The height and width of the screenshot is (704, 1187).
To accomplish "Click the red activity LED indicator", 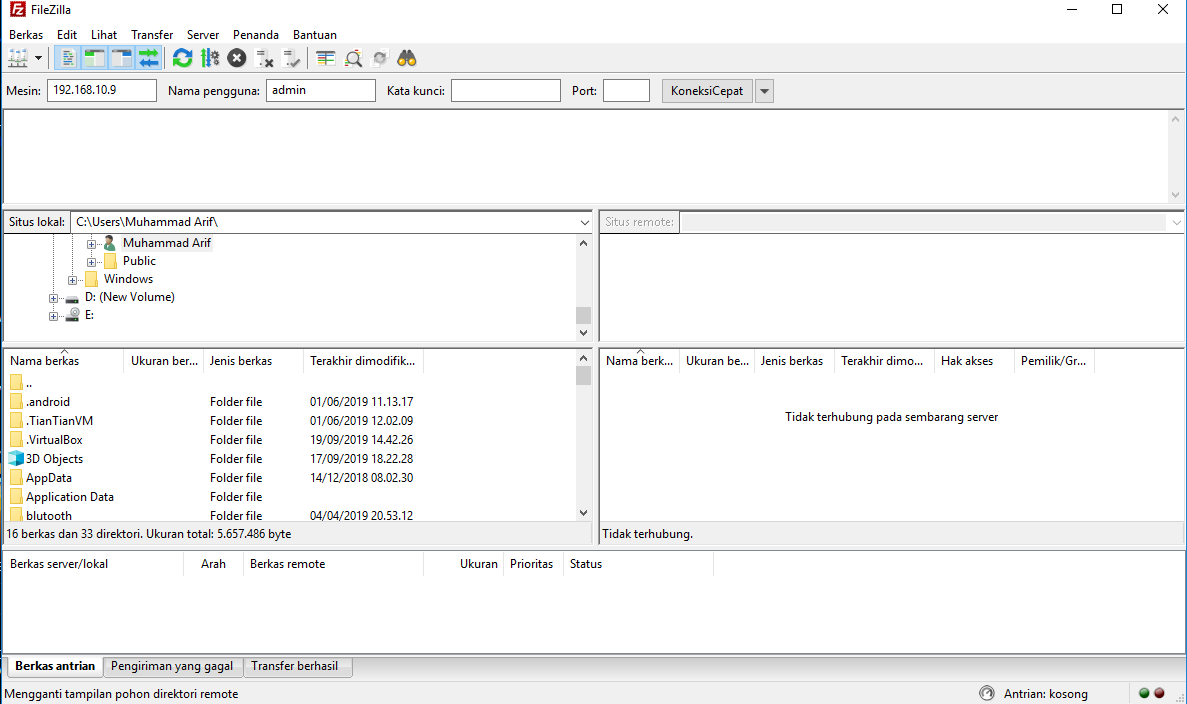I will 1159,693.
